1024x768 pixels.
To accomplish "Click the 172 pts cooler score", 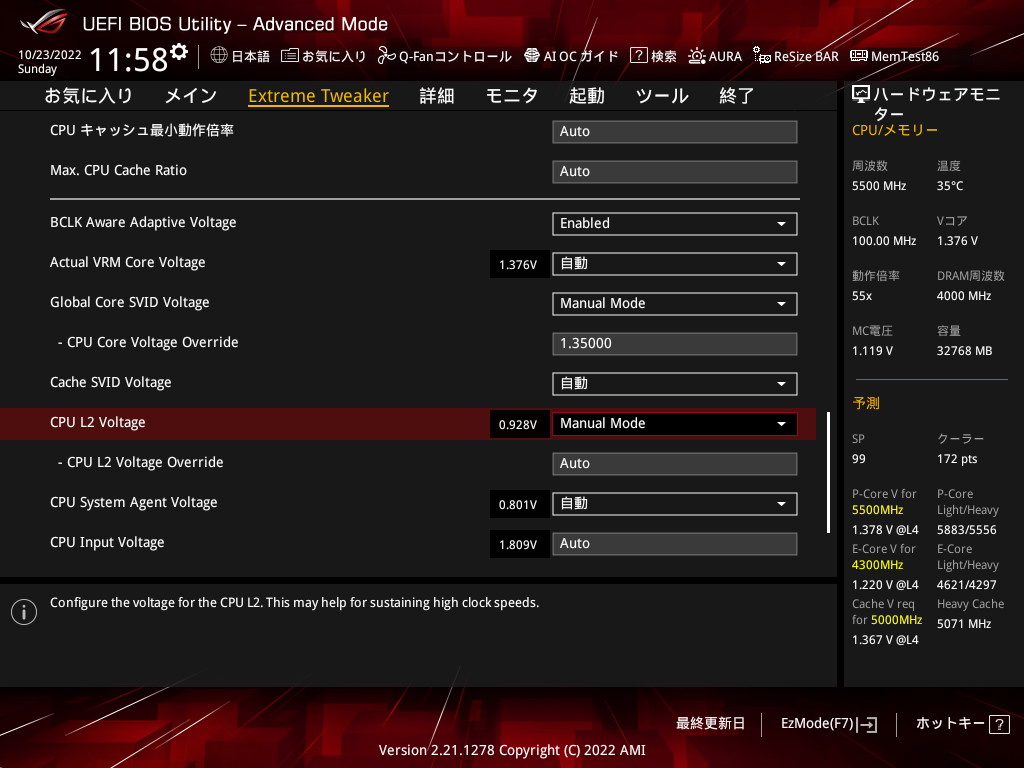I will coord(957,459).
